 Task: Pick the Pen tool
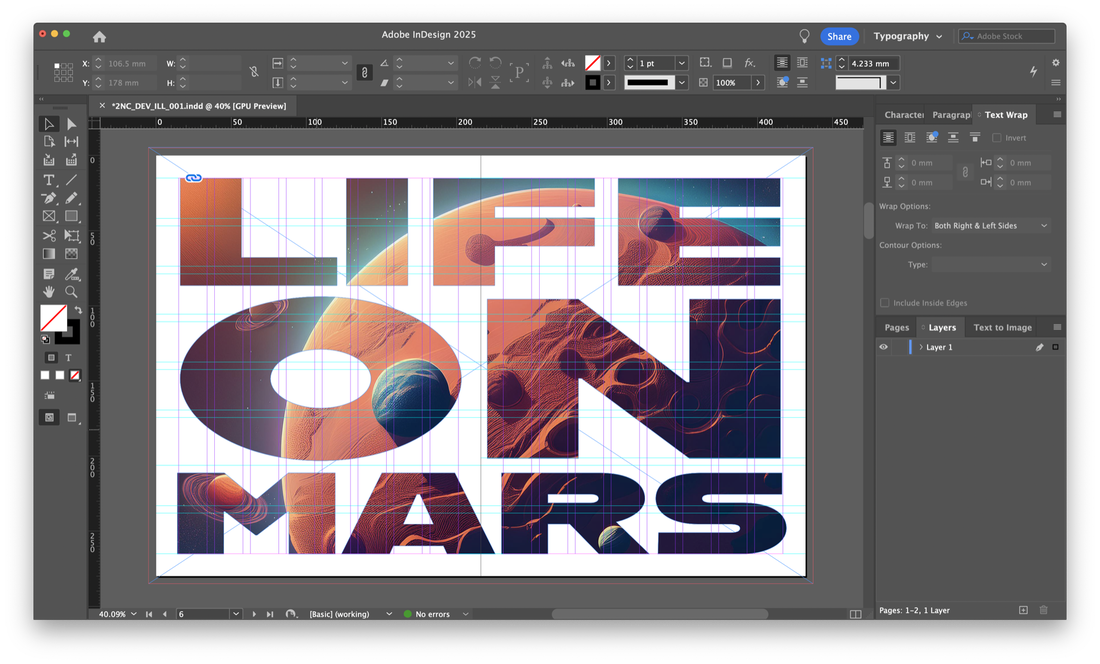49,198
